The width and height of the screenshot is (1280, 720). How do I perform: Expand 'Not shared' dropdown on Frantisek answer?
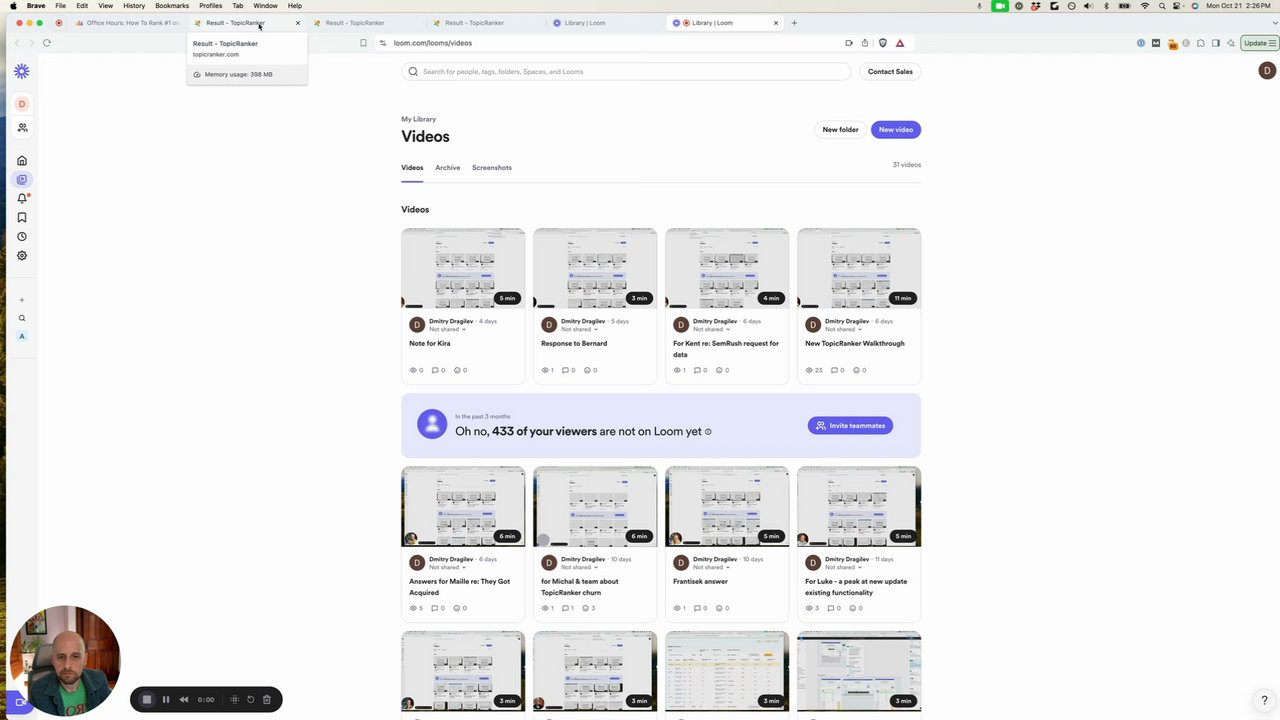pos(711,567)
